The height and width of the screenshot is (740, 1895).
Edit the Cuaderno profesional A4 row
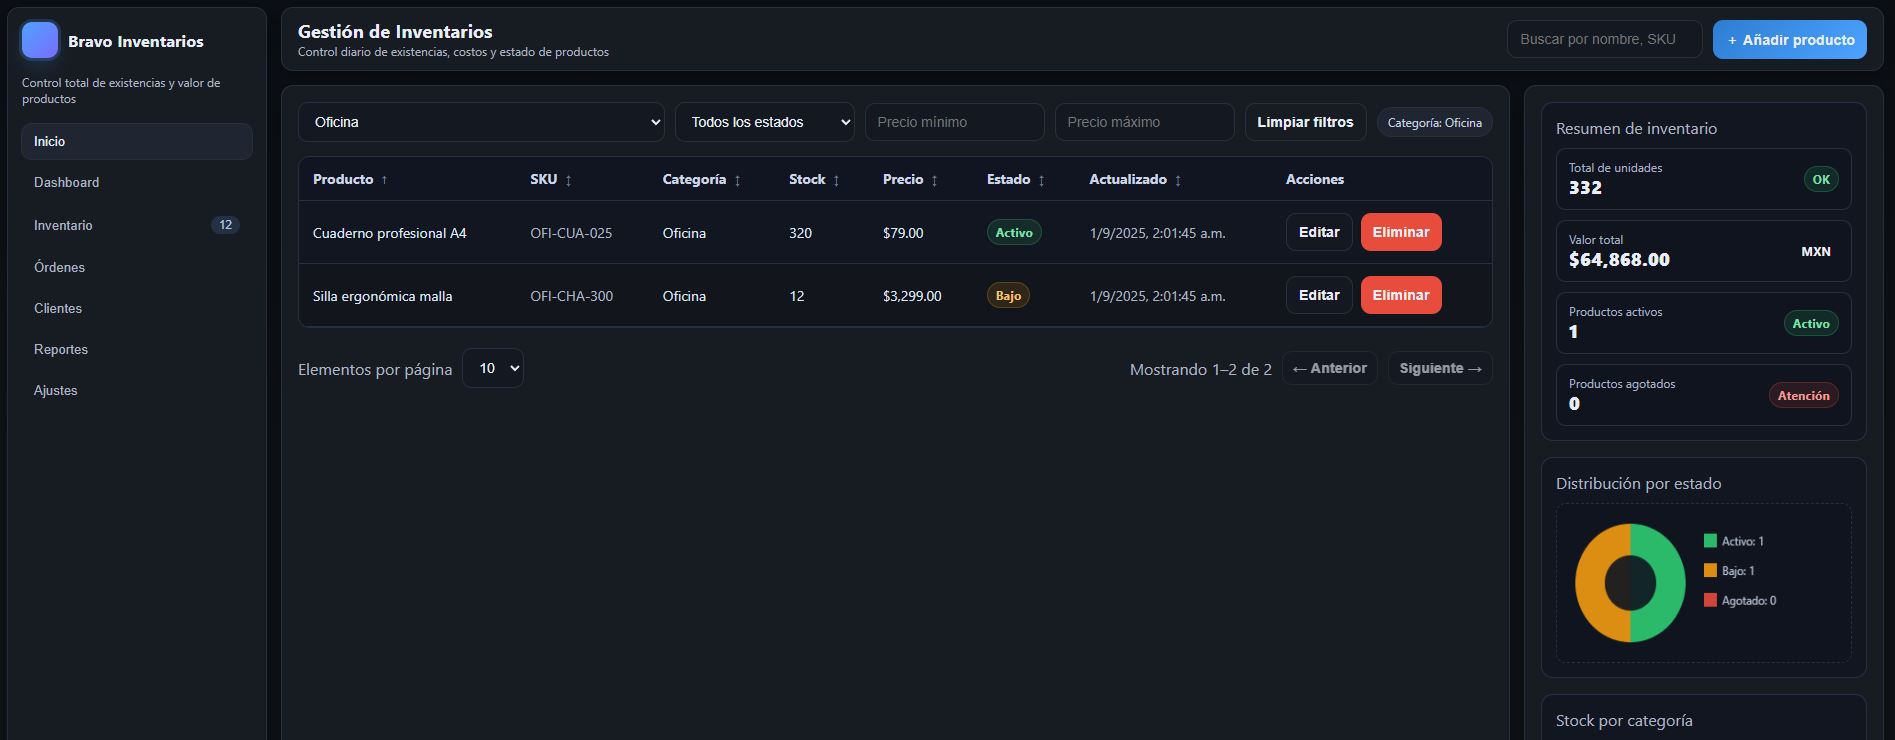1318,232
